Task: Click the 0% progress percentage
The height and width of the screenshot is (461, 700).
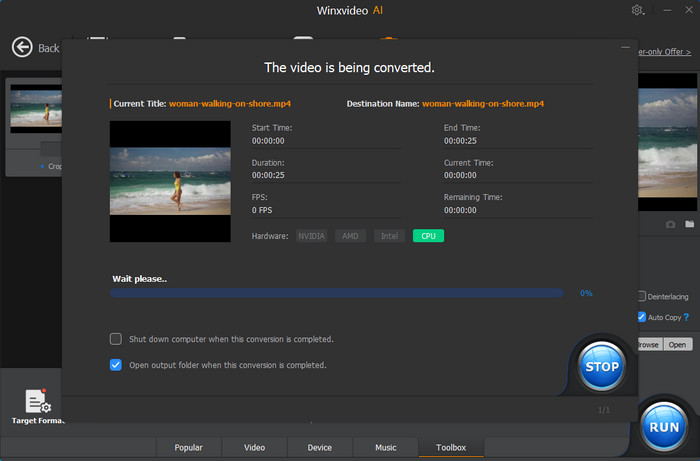Action: pyautogui.click(x=586, y=293)
